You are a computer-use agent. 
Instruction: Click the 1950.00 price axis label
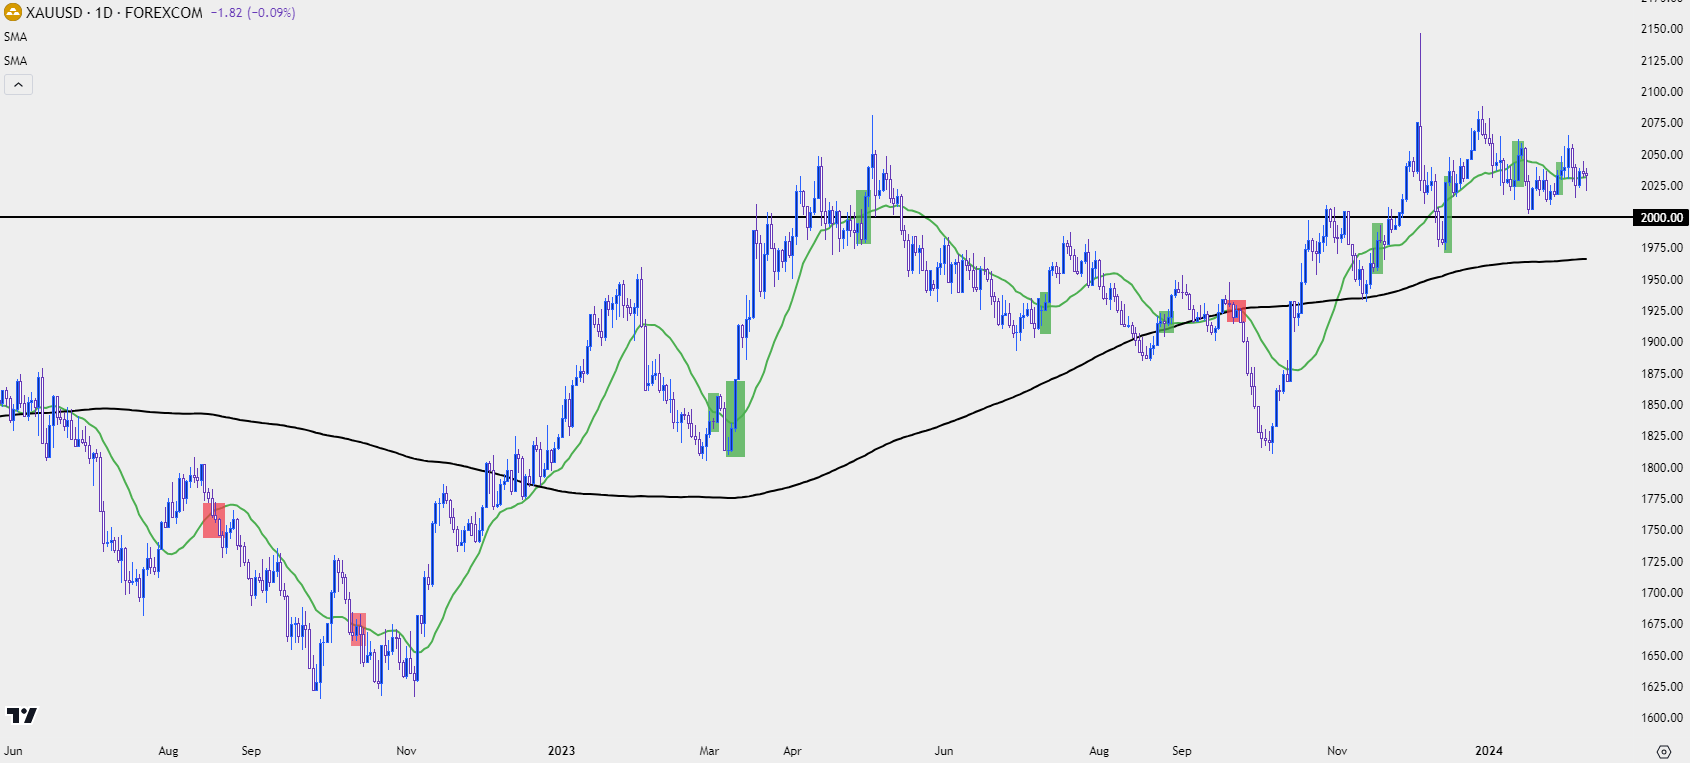pos(1661,280)
